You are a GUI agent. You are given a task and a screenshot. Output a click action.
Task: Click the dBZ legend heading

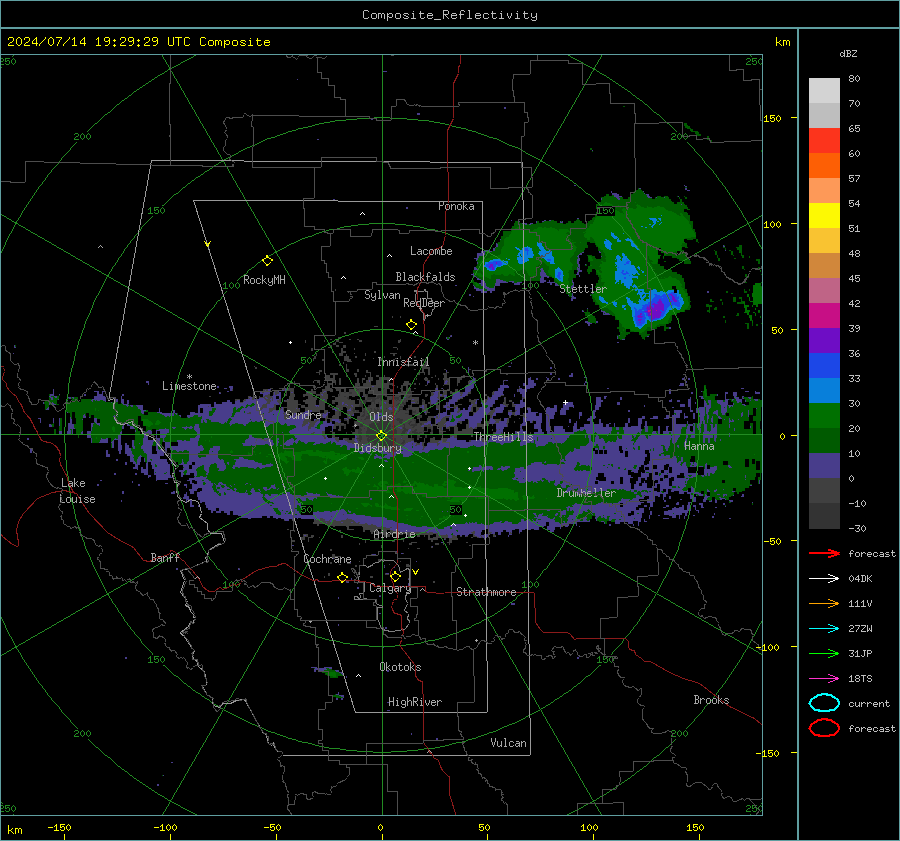[848, 53]
